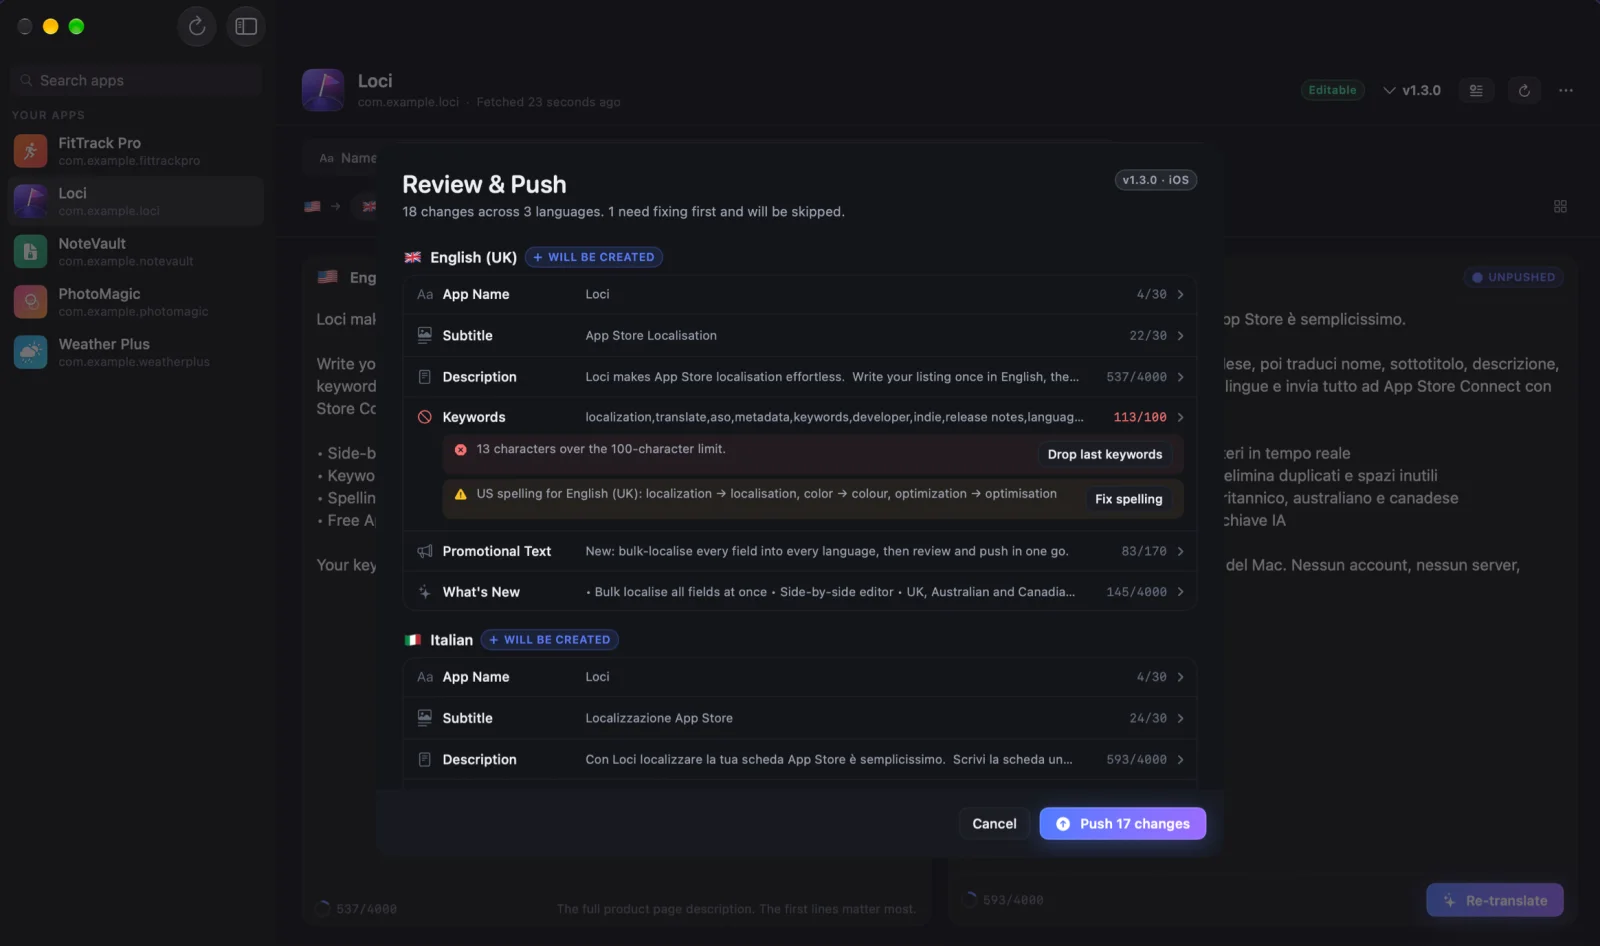Click the English WILL BE CREATED badge
1600x946 pixels.
coord(594,257)
